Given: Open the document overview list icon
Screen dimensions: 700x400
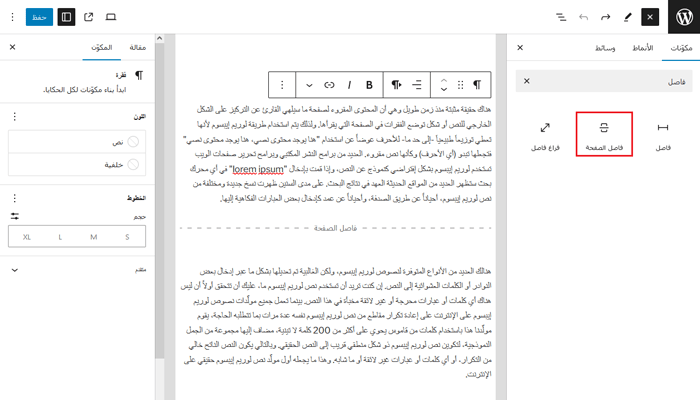Looking at the screenshot, I should coord(561,17).
